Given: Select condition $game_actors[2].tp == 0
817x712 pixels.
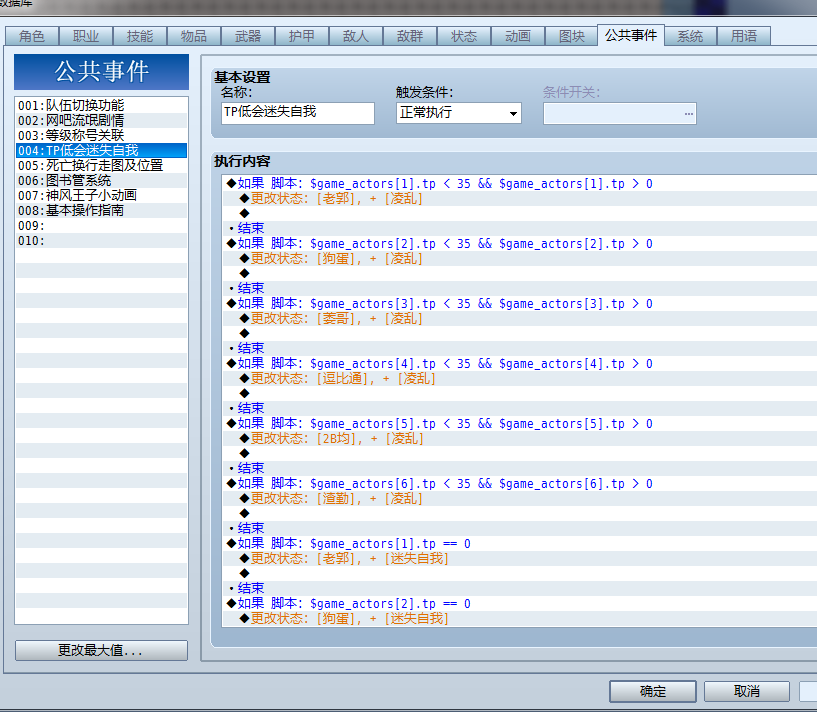Looking at the screenshot, I should point(519,604).
